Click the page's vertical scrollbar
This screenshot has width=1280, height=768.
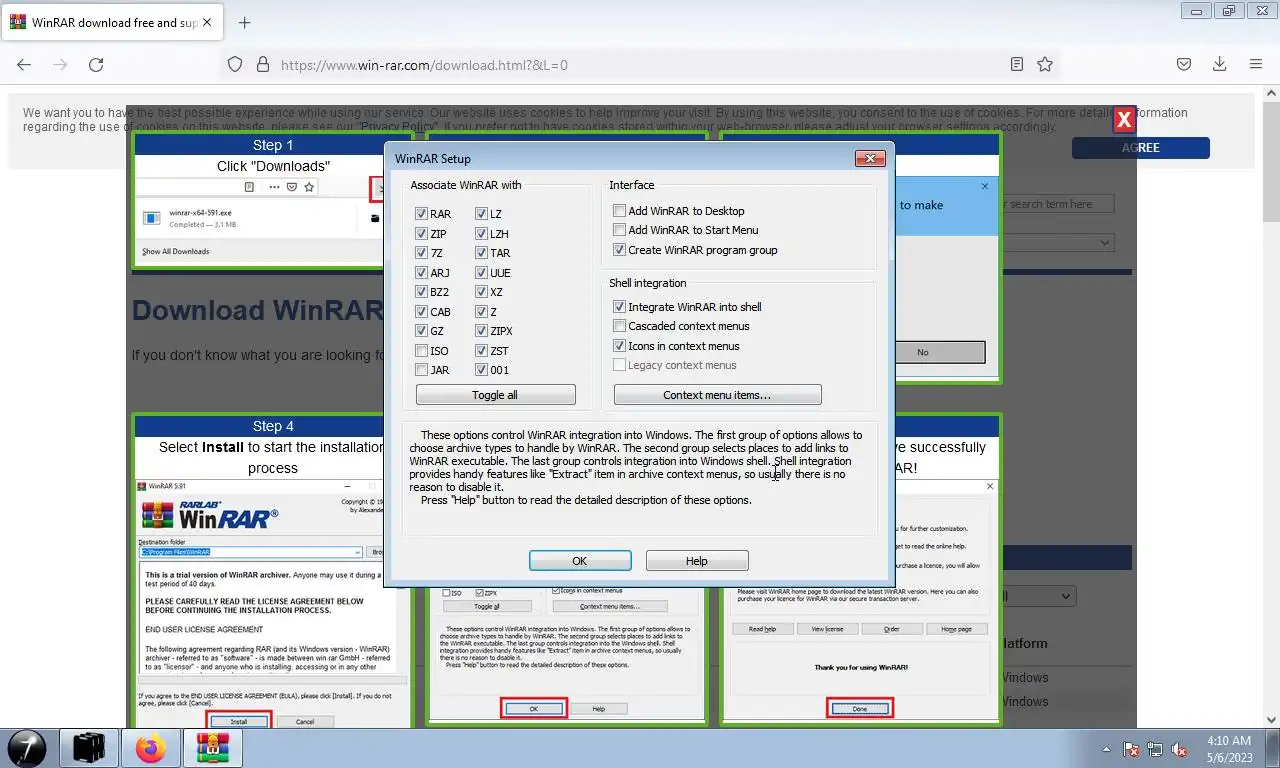1271,408
